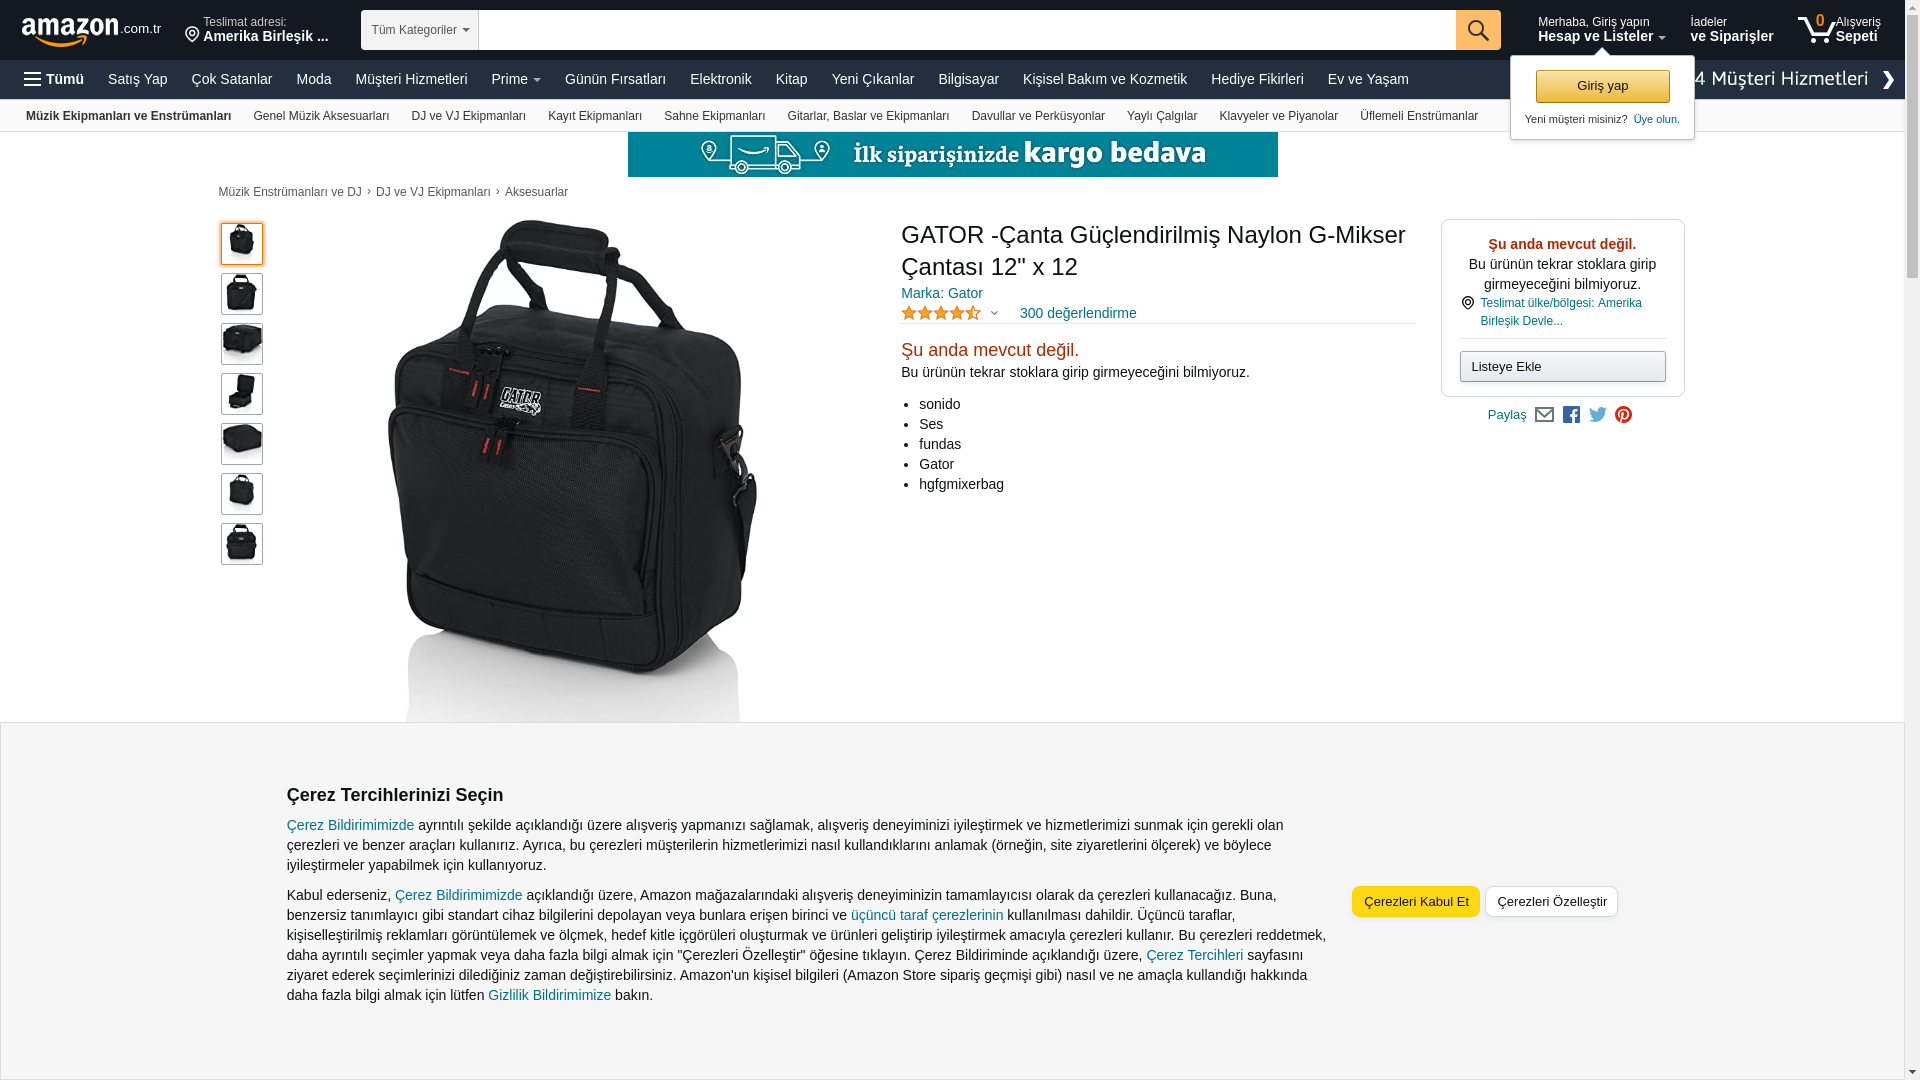Go to the Amazon.com.tr logo home
The width and height of the screenshot is (1920, 1080).
coord(91,30)
